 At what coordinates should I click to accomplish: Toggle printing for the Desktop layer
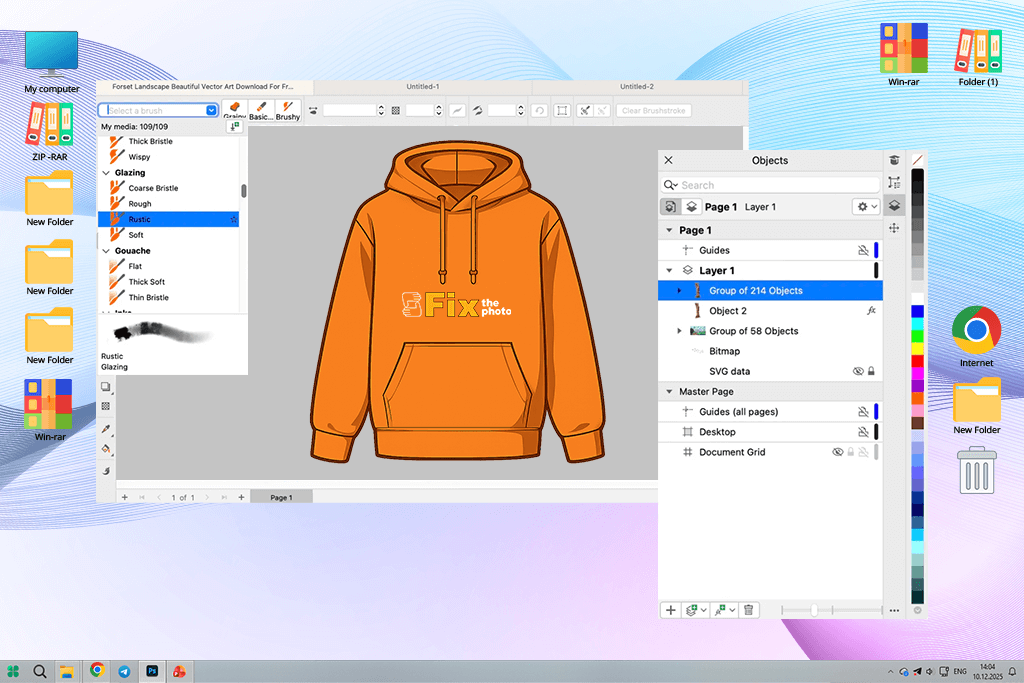pos(863,432)
